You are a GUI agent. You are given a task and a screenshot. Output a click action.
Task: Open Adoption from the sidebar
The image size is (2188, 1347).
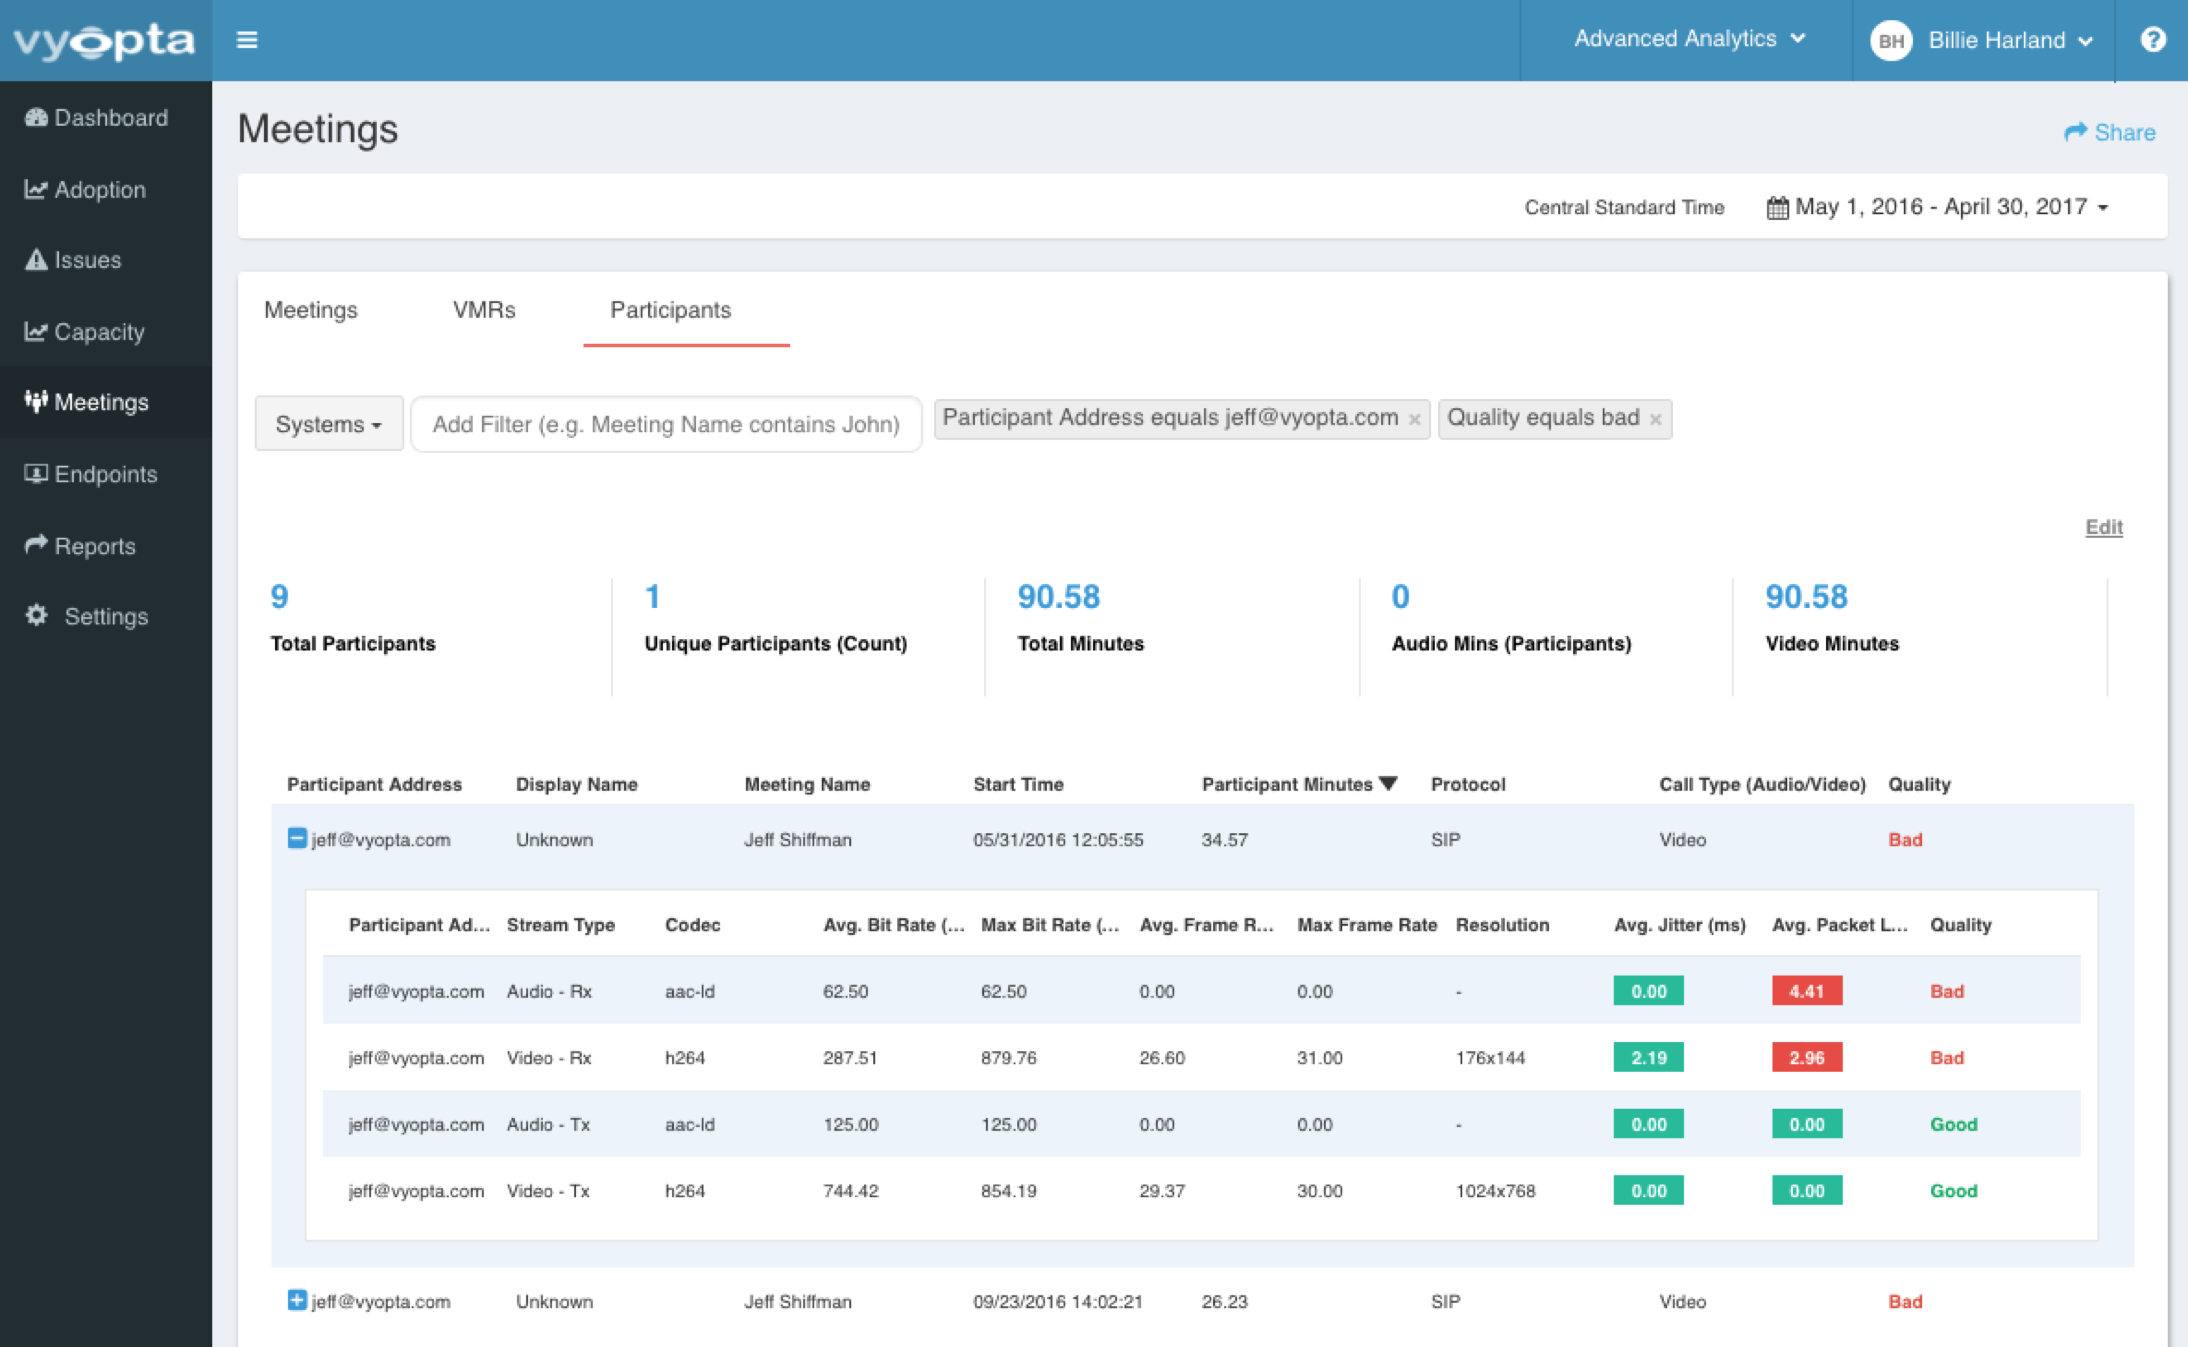click(x=106, y=190)
